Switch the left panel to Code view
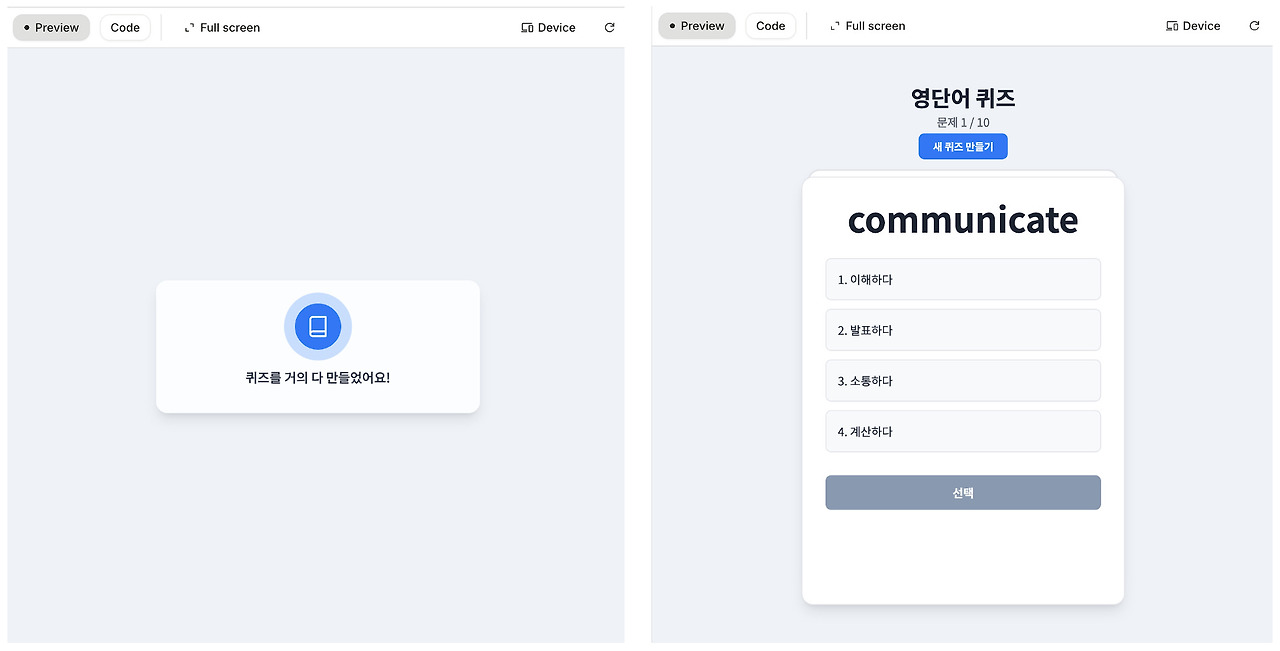 [125, 27]
